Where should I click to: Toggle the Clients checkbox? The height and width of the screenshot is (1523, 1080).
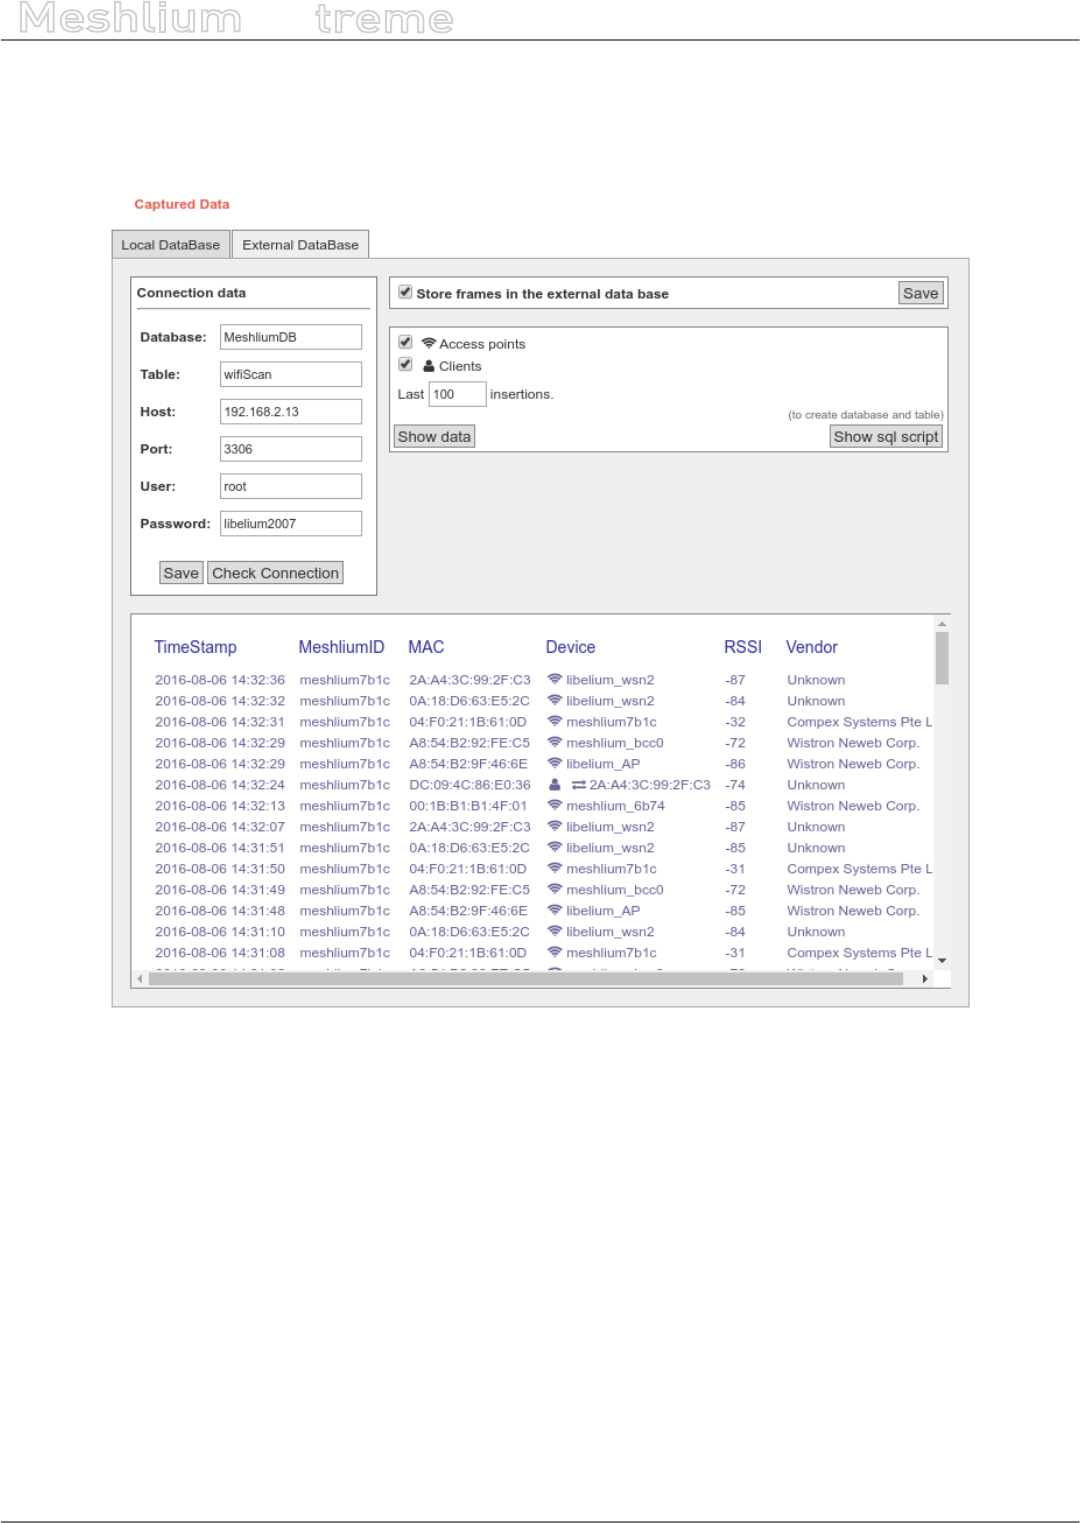(x=405, y=364)
